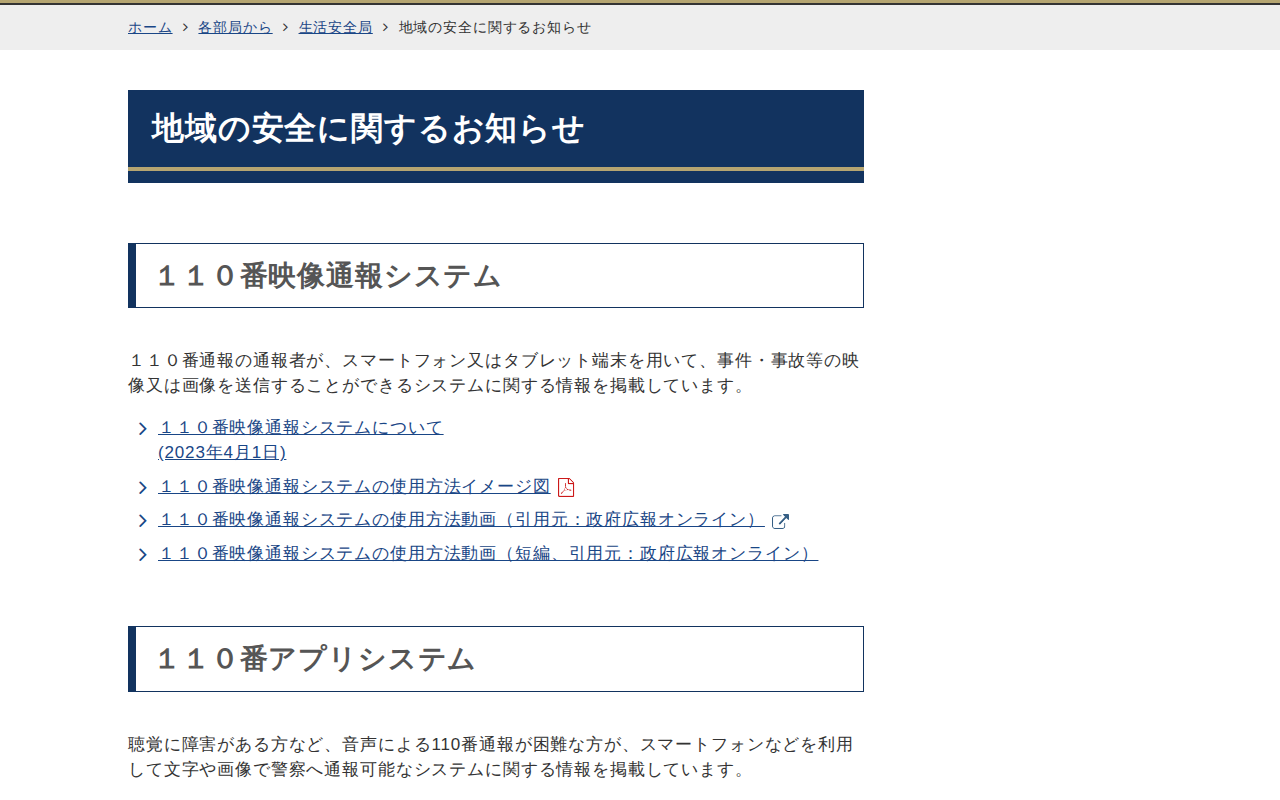Click the external link icon after 政府広報オンライン）
Image resolution: width=1280 pixels, height=800 pixels.
781,521
